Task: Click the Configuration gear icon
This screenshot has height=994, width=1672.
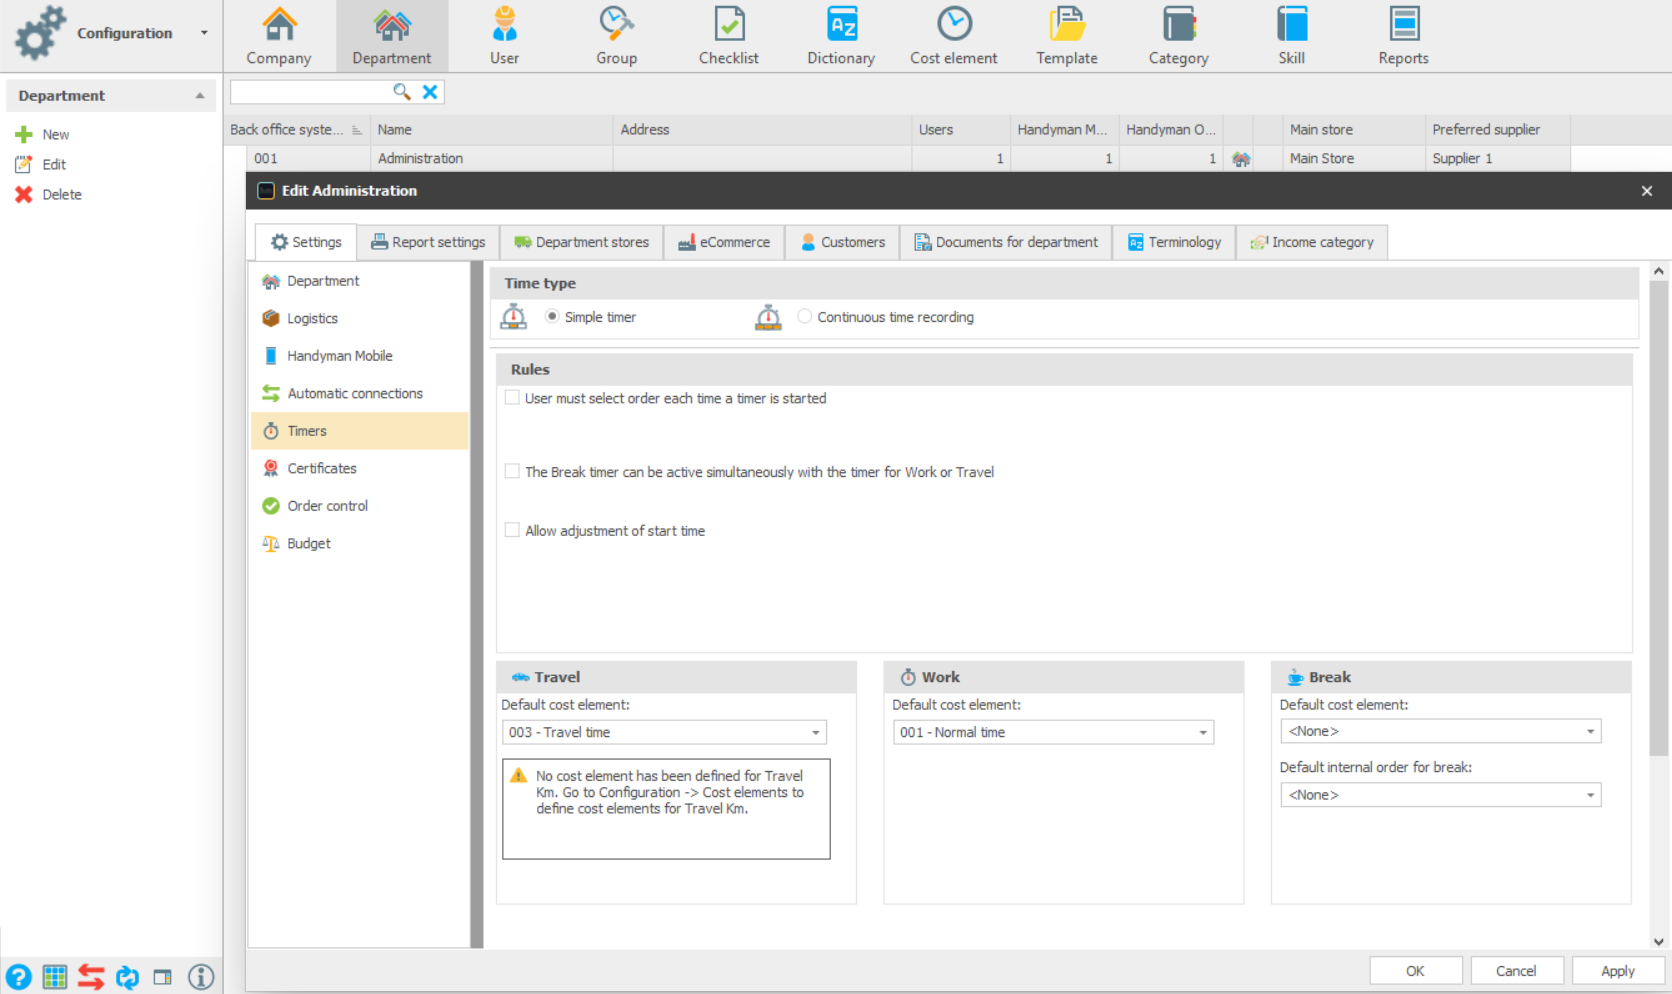Action: [x=40, y=32]
